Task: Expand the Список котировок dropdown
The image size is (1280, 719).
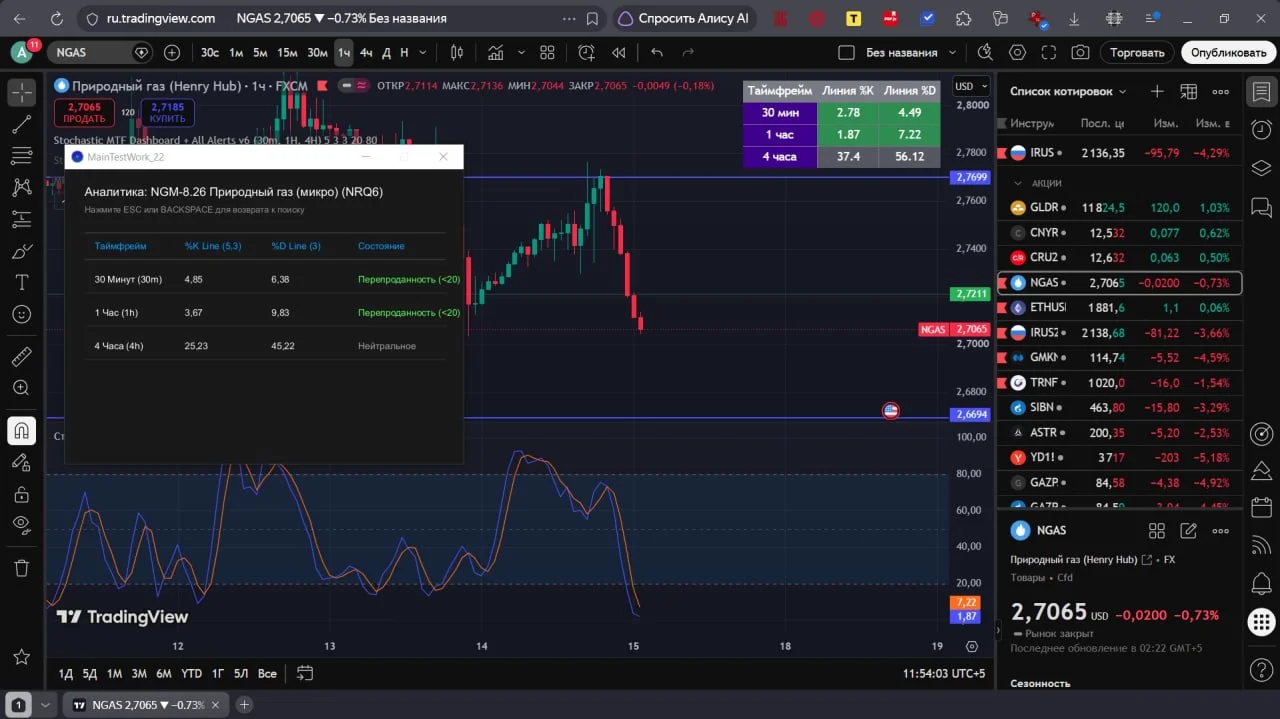Action: click(x=1068, y=91)
